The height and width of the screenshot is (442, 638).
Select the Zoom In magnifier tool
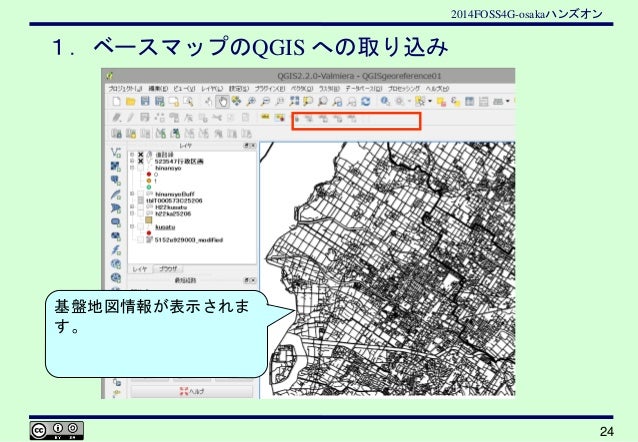[x=251, y=101]
